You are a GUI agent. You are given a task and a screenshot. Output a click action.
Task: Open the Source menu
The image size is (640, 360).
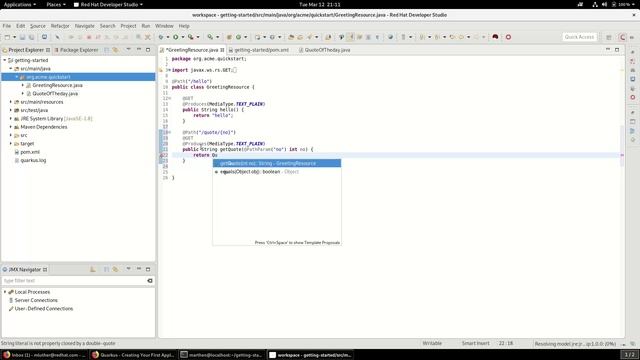pyautogui.click(x=38, y=26)
